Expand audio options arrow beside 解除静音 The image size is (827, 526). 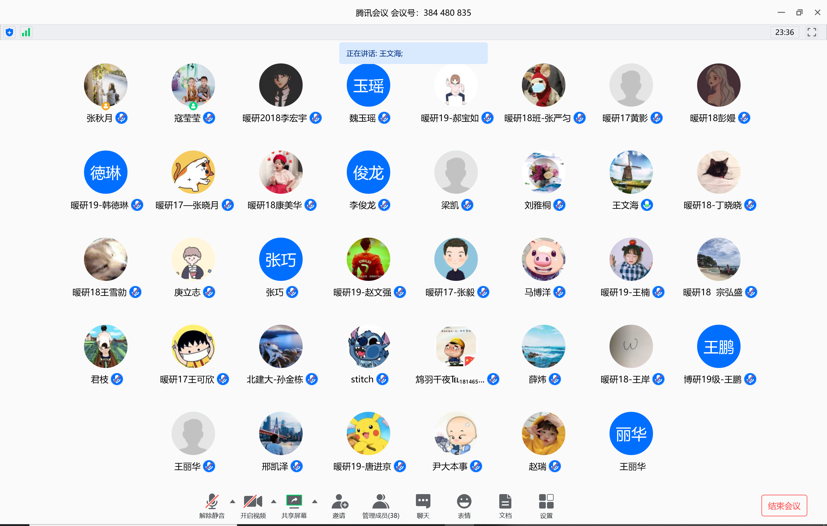click(233, 502)
